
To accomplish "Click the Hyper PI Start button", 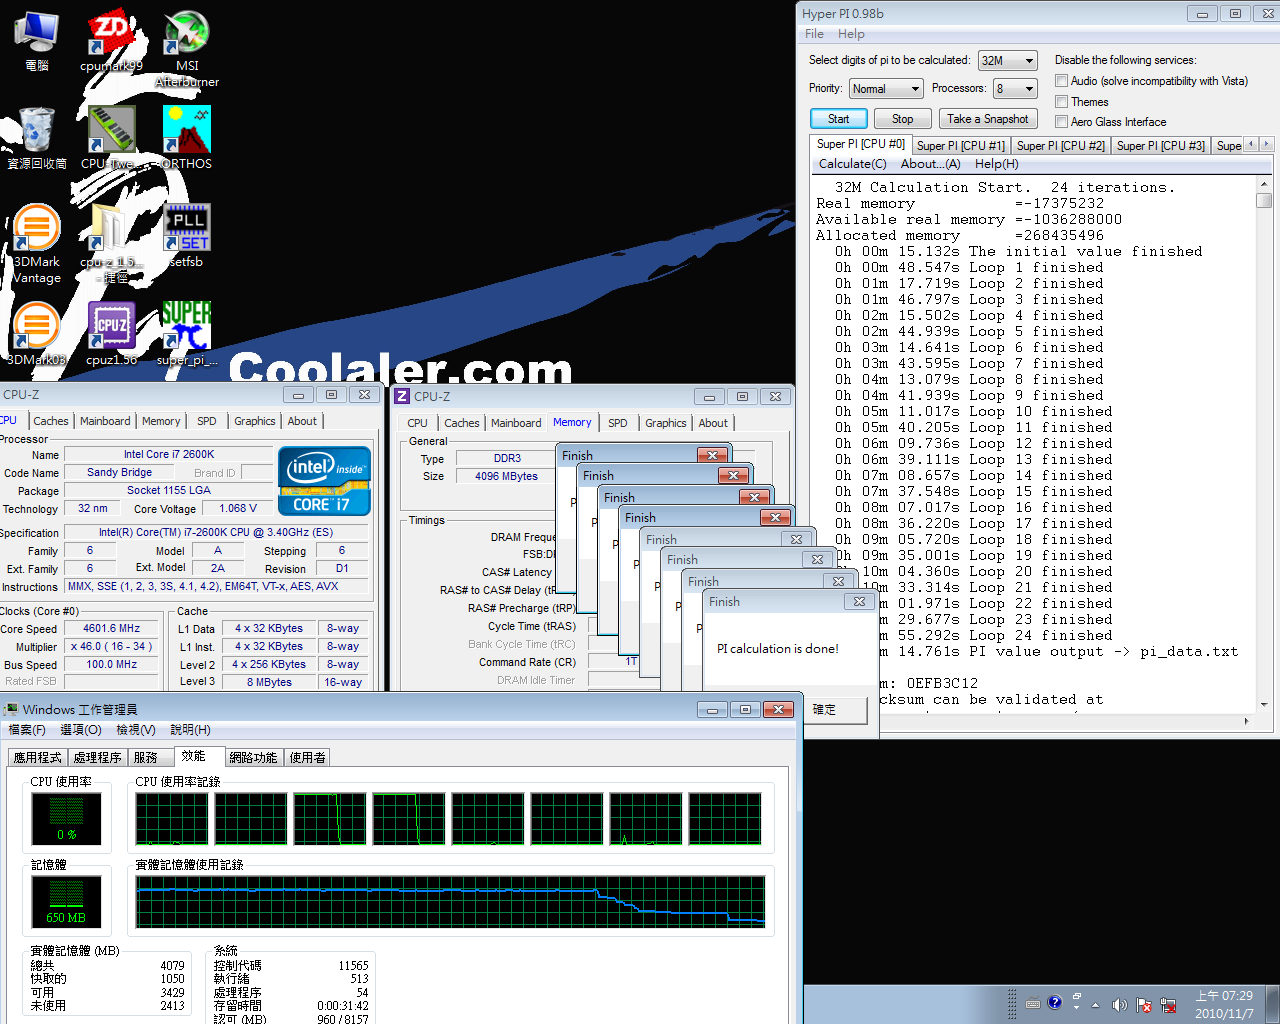I will click(x=838, y=119).
